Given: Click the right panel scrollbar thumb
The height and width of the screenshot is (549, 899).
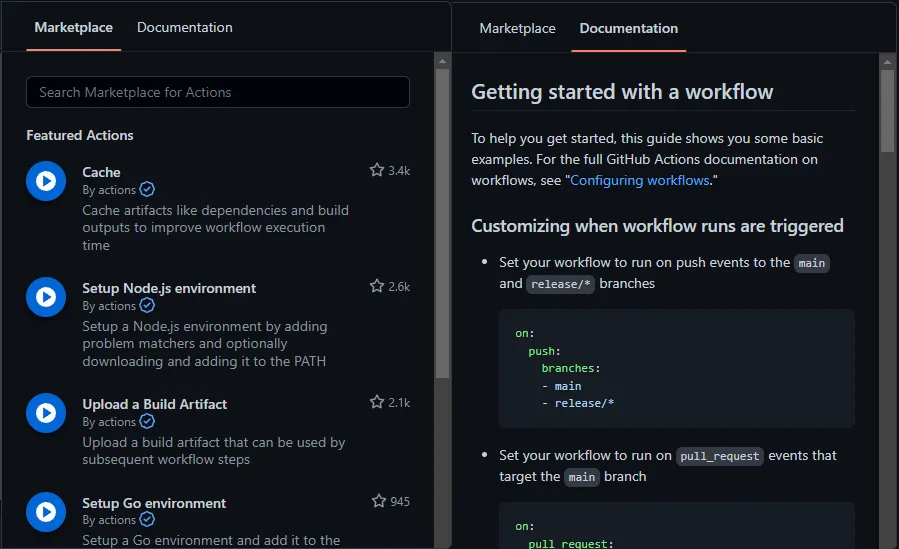Looking at the screenshot, I should coord(887,111).
